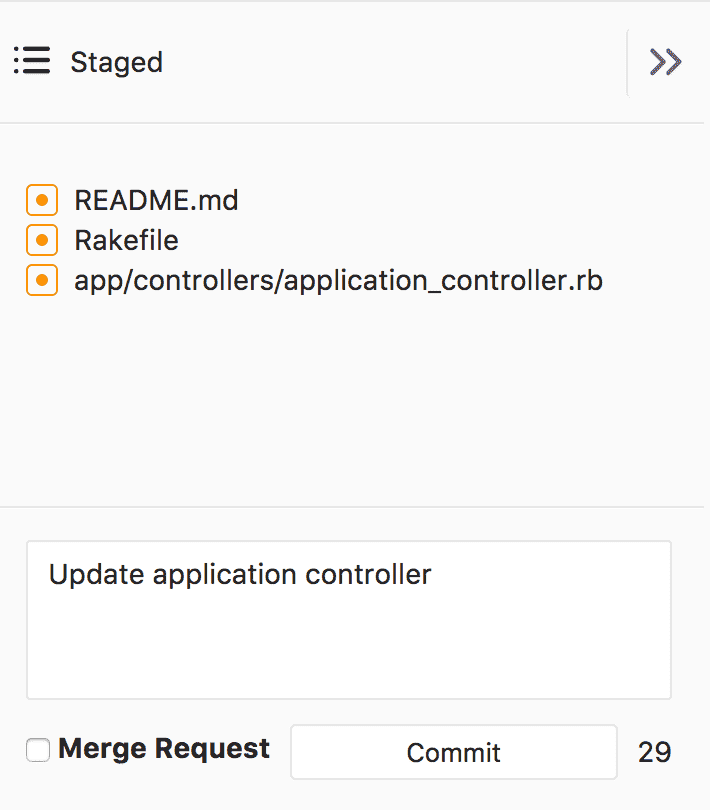This screenshot has width=710, height=810.
Task: Toggle Merge Request on before committing
Action: 37,749
